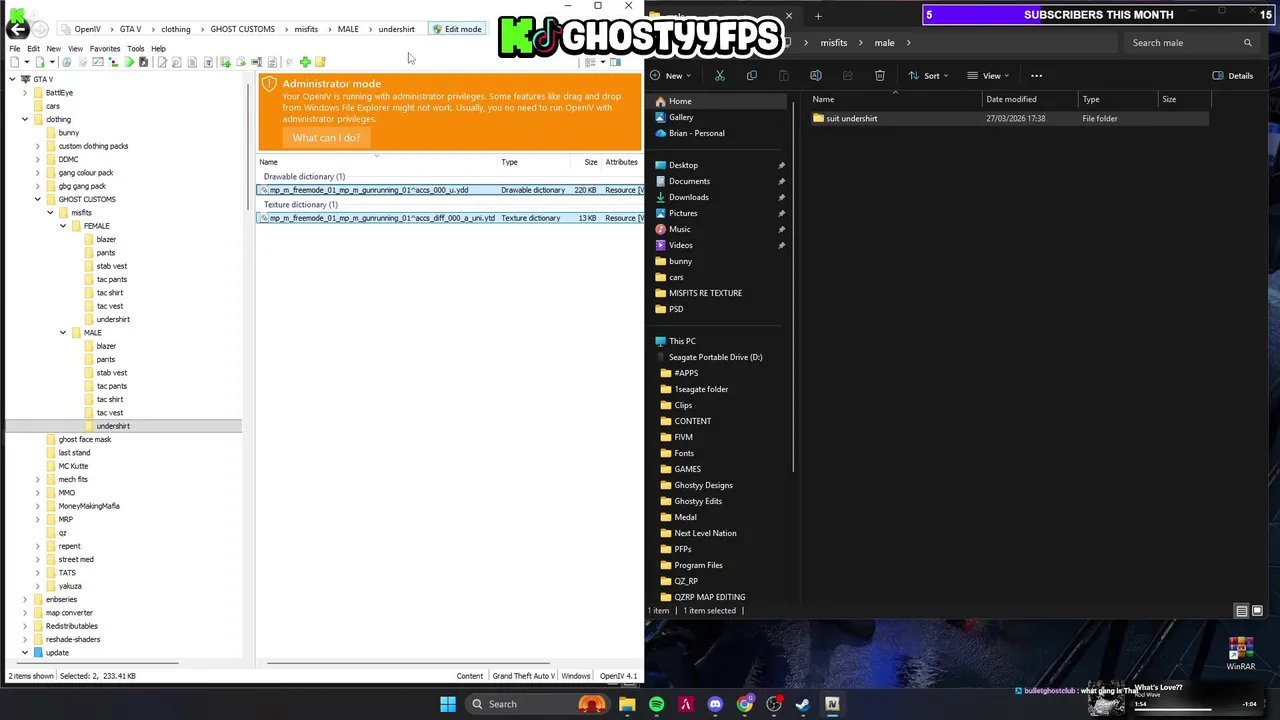
Task: Open the Edit menu in OpenIV
Action: 33,48
